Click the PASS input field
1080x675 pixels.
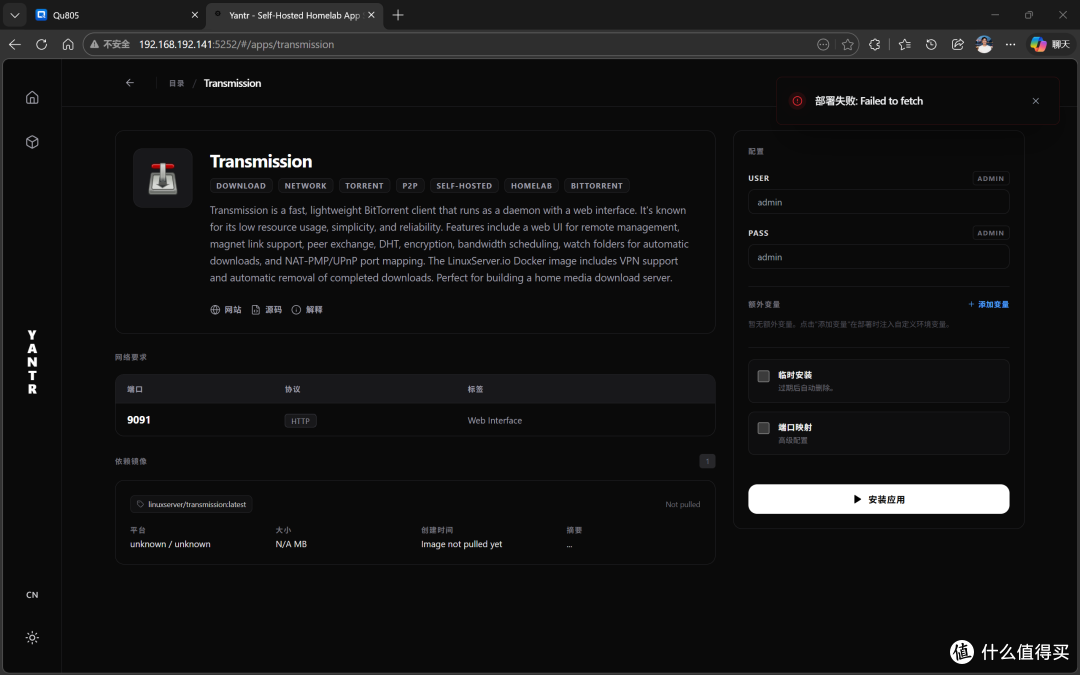click(x=878, y=257)
